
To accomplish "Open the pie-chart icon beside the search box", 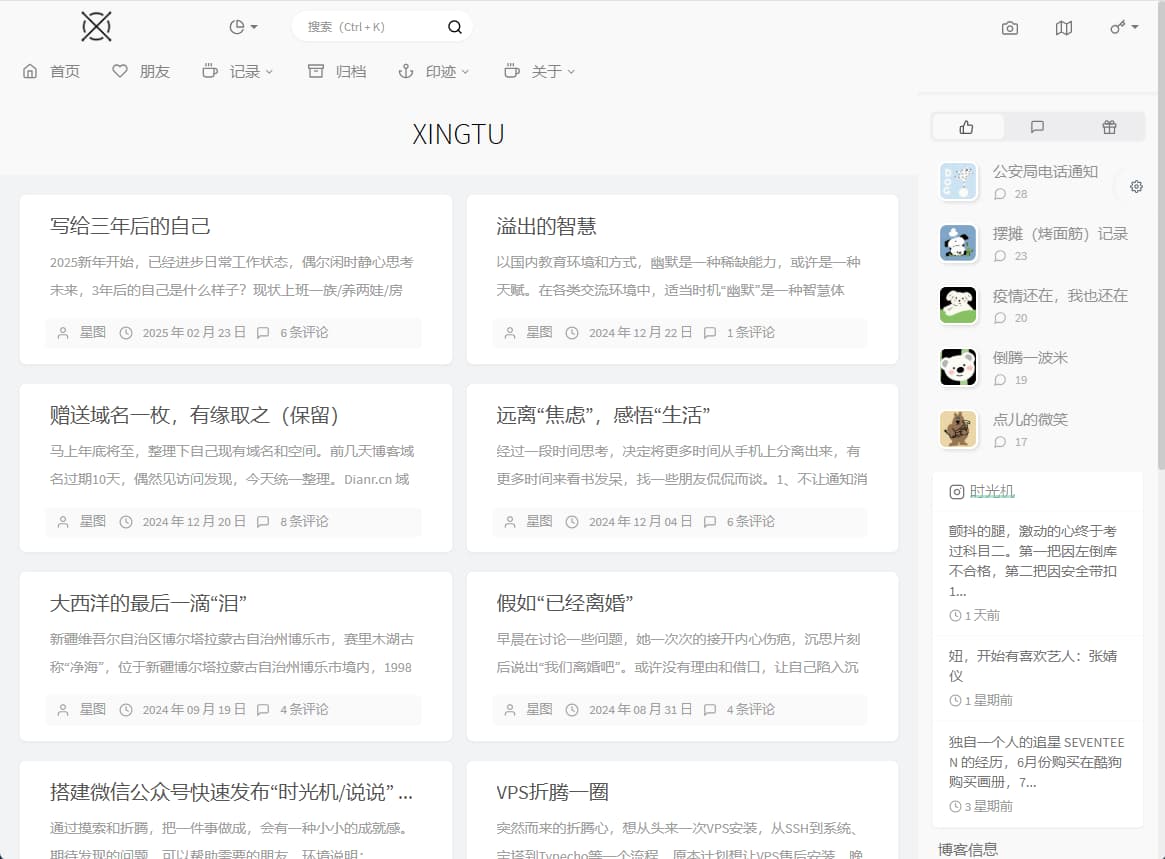I will click(x=237, y=27).
